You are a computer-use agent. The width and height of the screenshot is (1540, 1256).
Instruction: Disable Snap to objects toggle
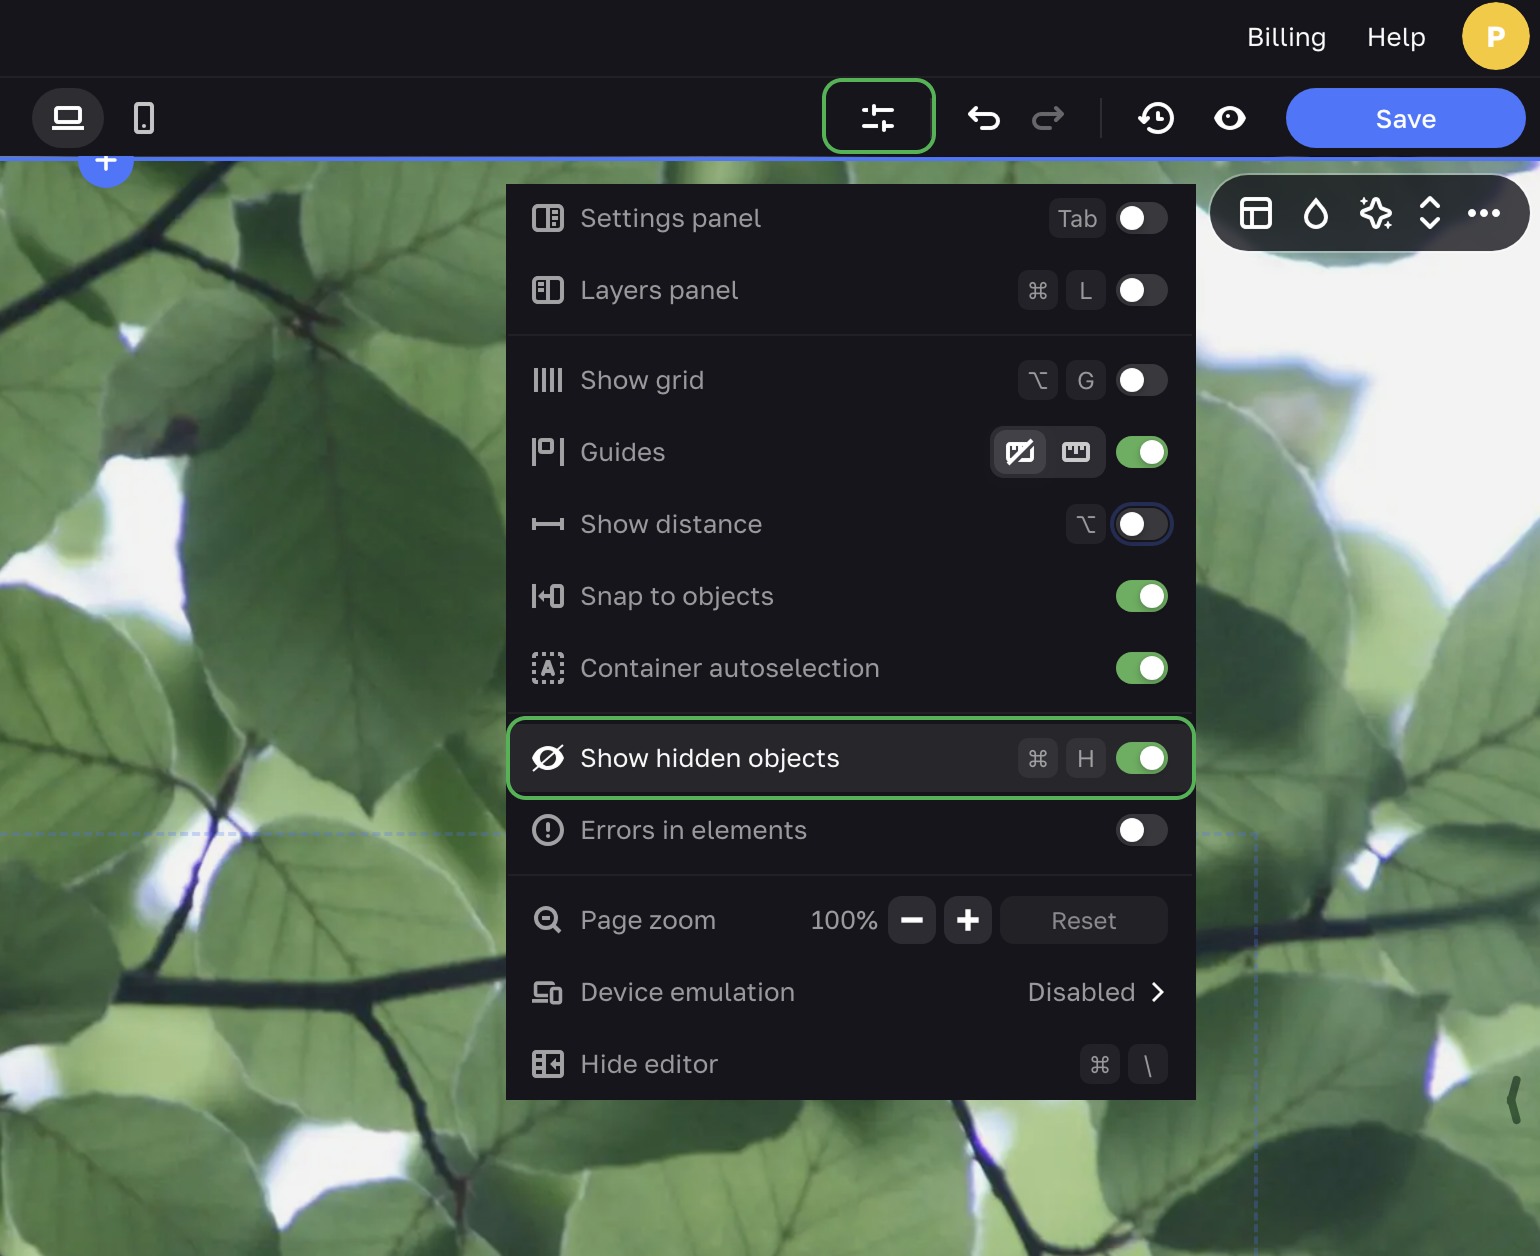1141,596
